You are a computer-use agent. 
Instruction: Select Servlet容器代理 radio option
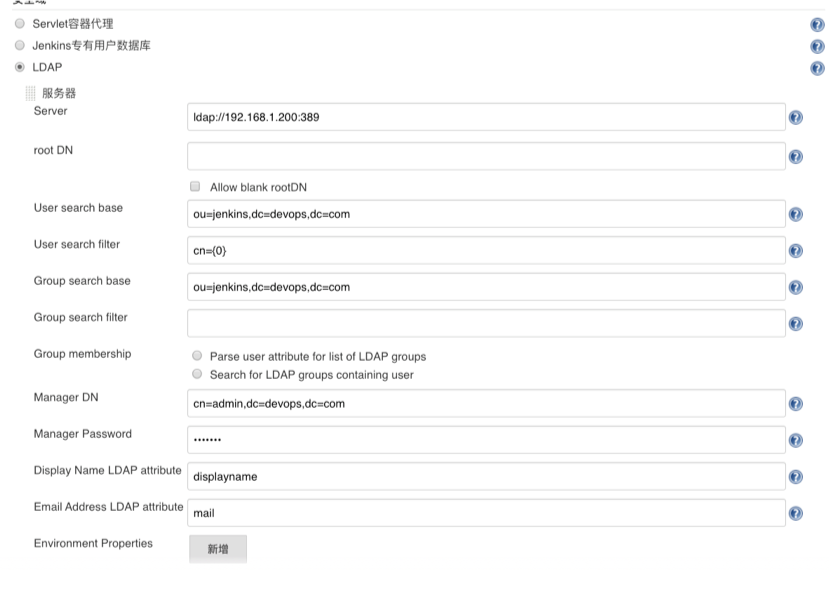pyautogui.click(x=20, y=24)
